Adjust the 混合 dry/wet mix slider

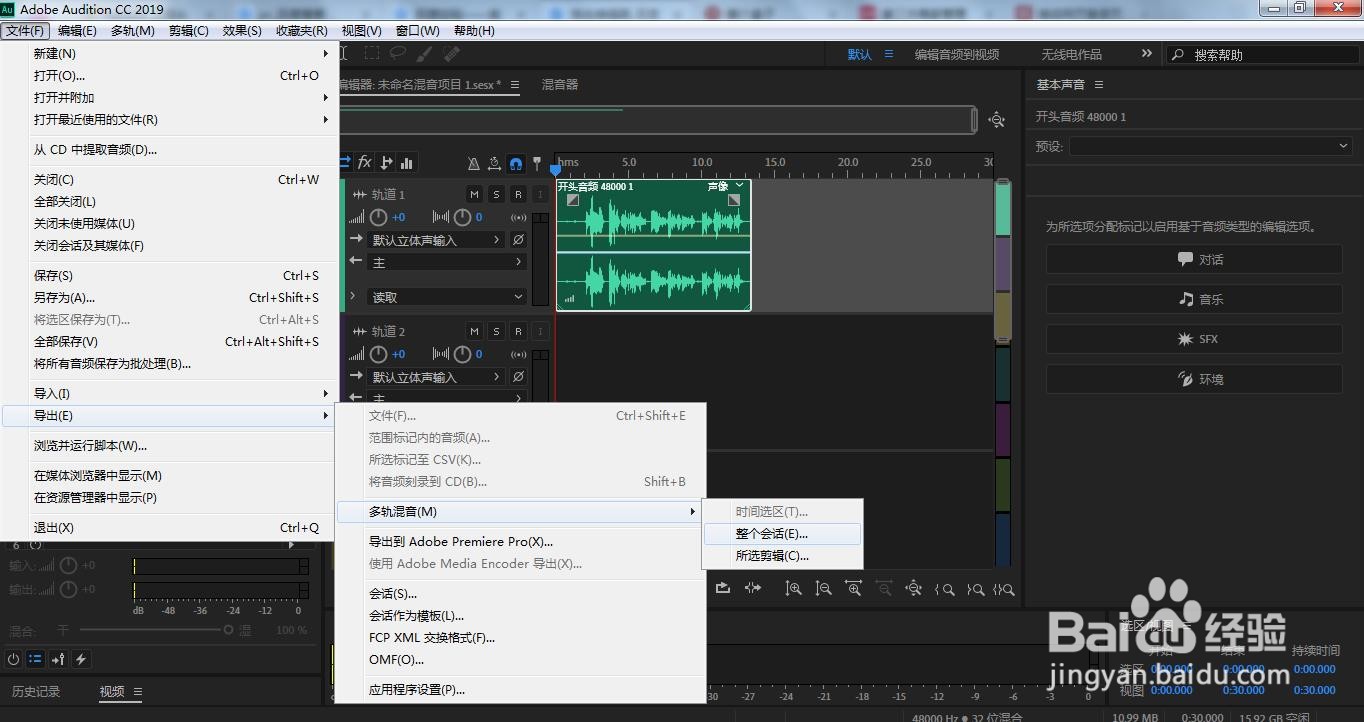pyautogui.click(x=155, y=630)
